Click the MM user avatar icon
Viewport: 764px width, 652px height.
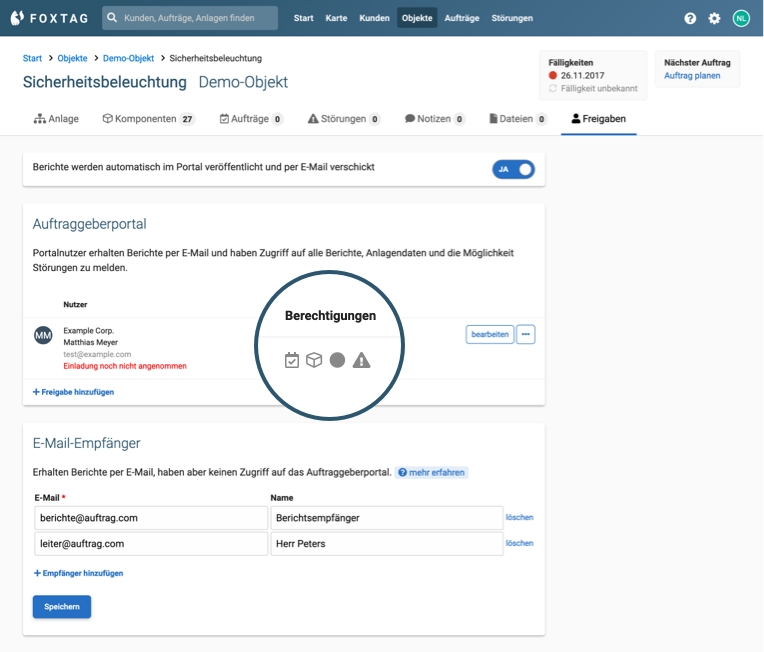point(43,335)
